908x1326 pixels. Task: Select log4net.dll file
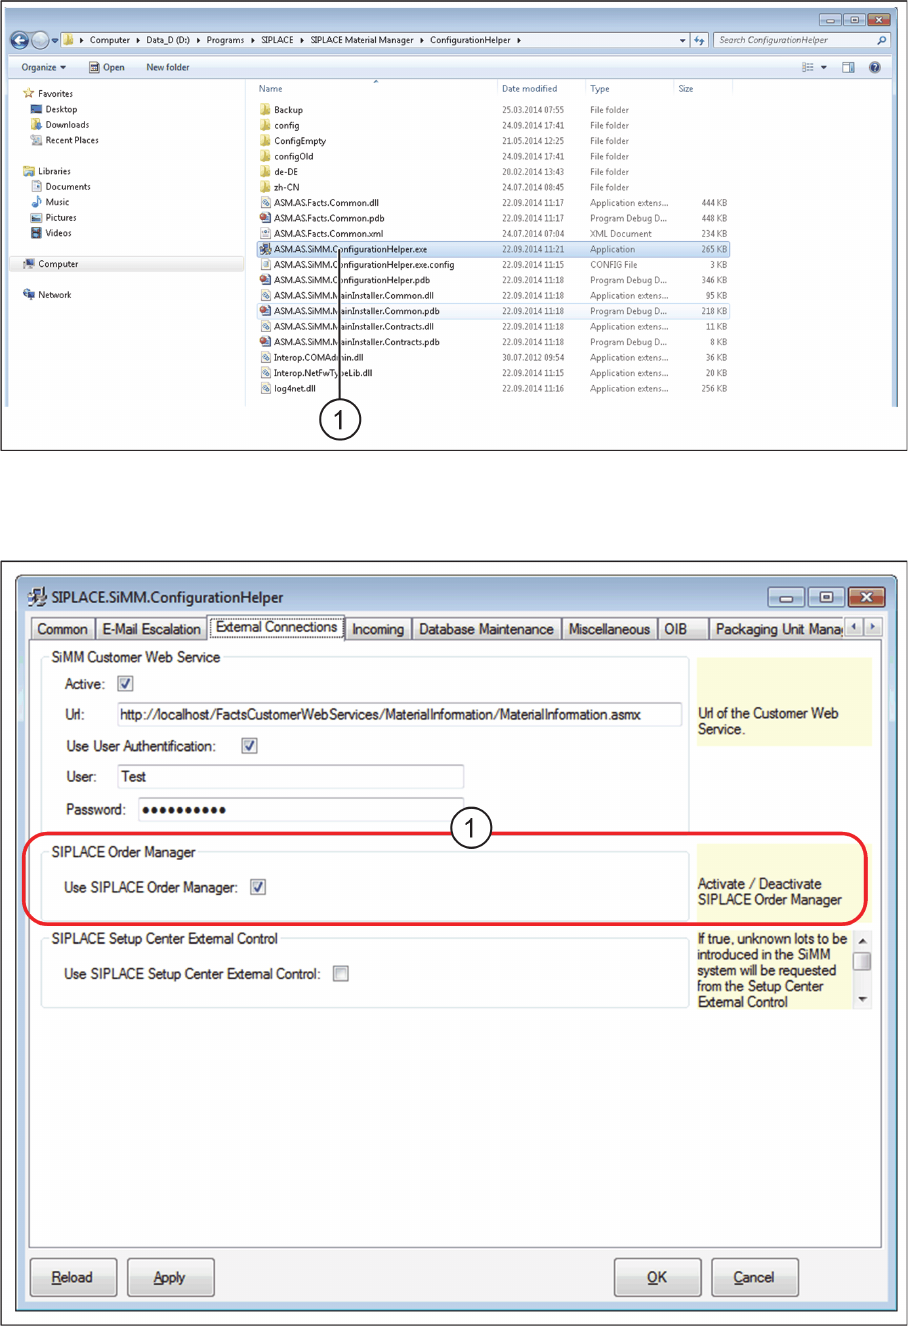[x=288, y=389]
